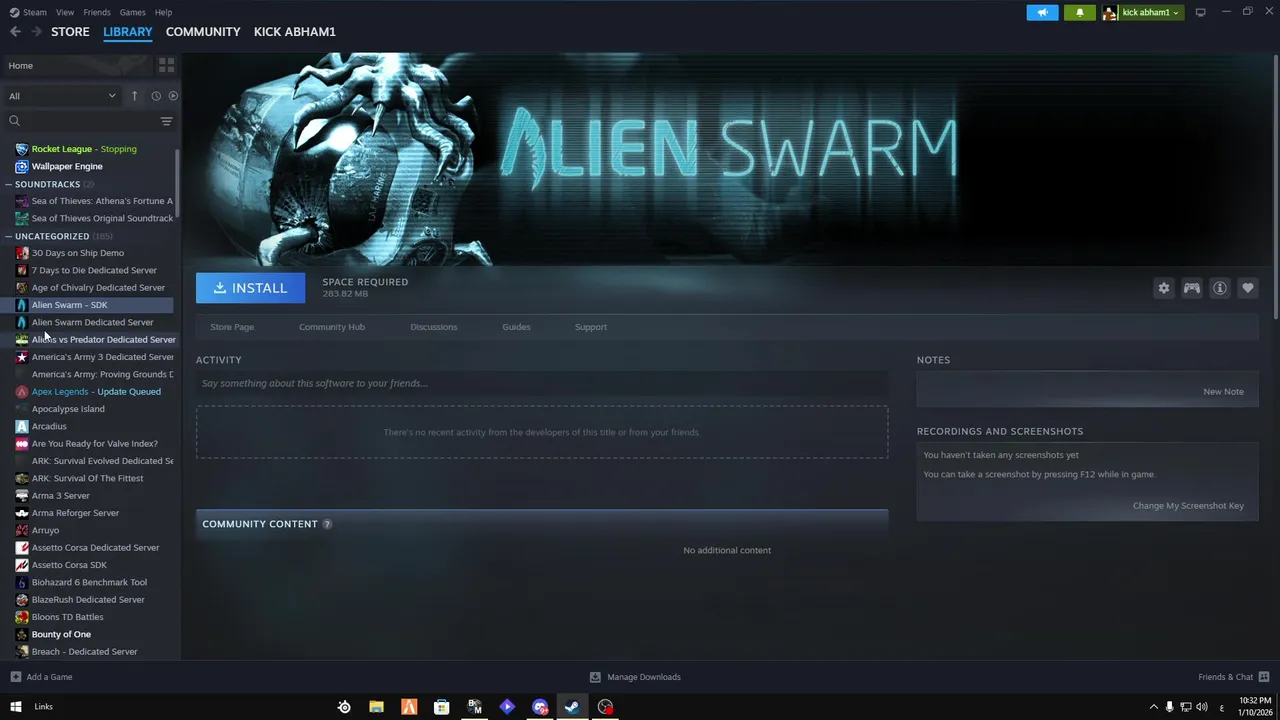Screen dimensions: 1280x720
Task: Switch library to grid view icon
Action: click(166, 65)
